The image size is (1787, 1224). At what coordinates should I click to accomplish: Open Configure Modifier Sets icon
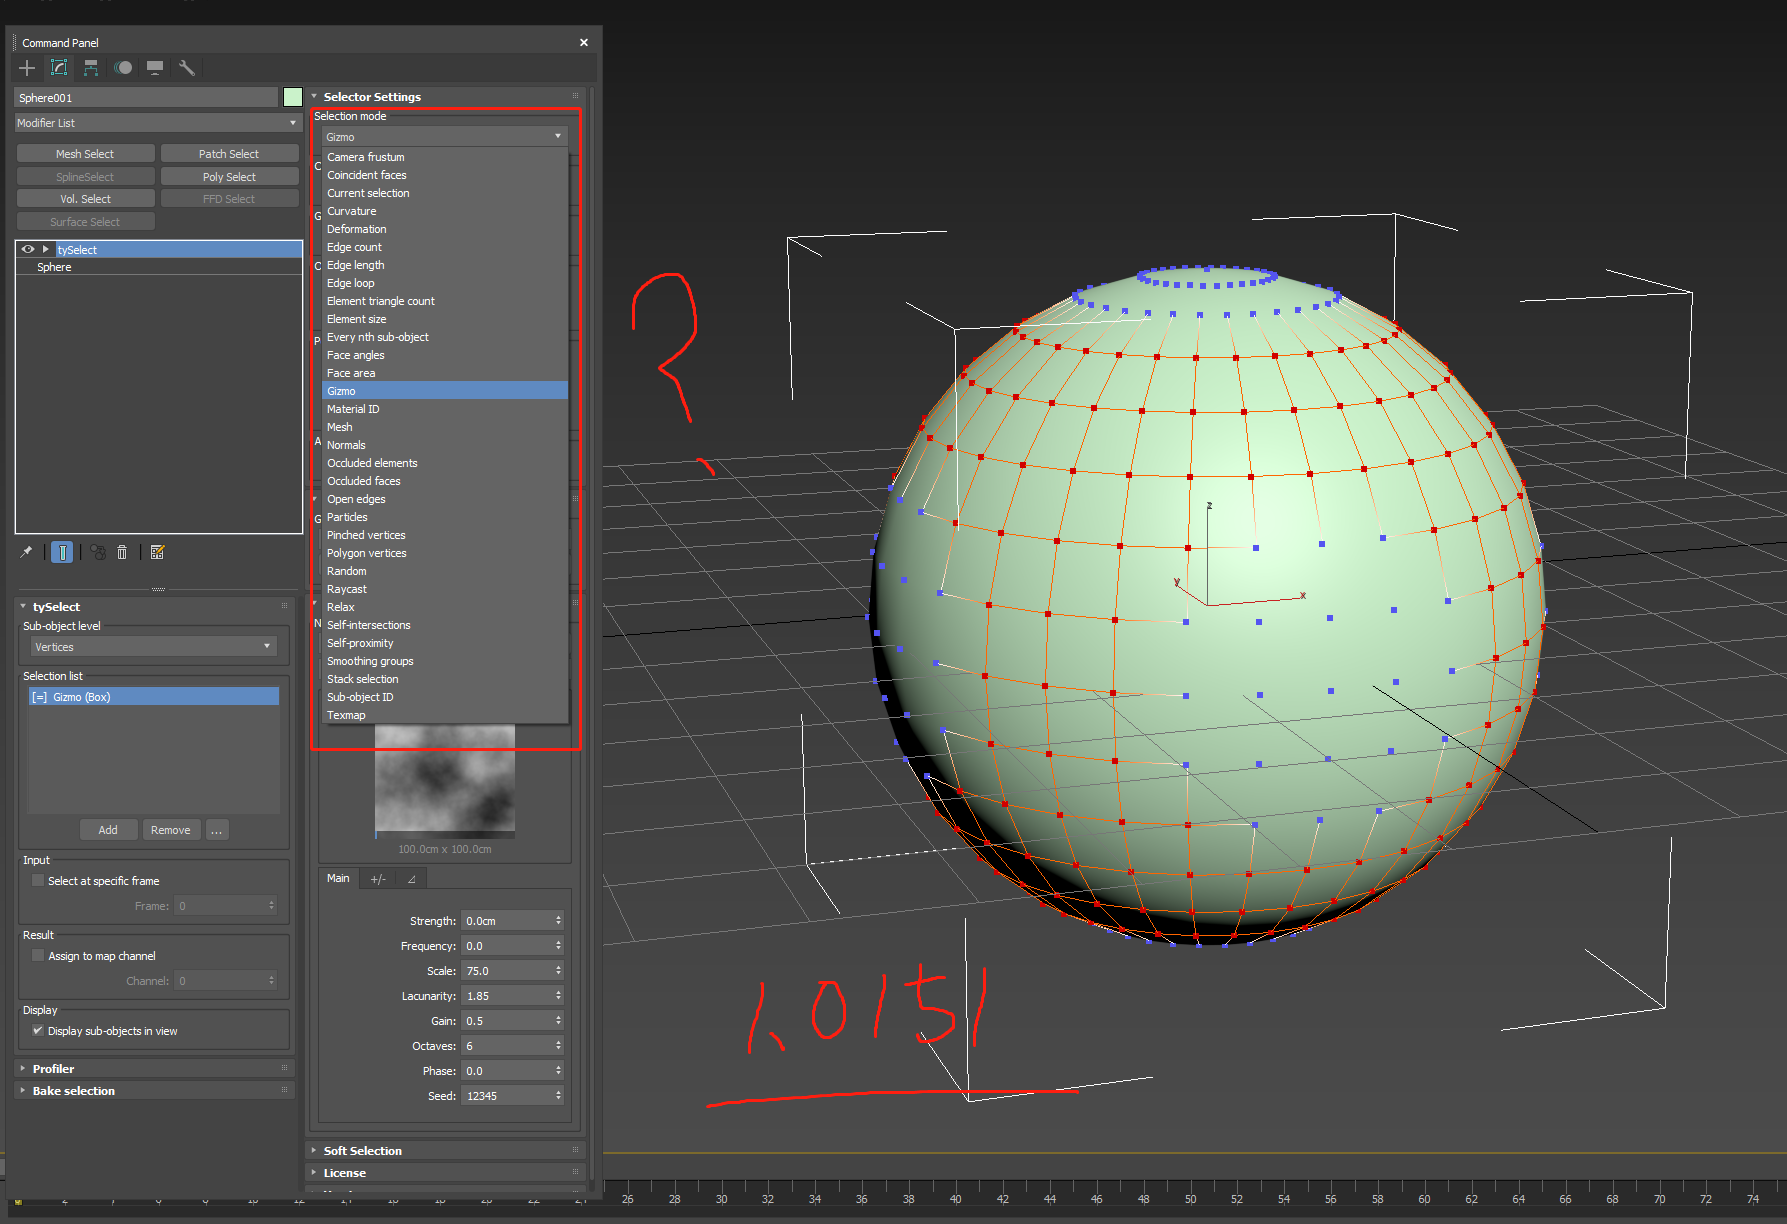point(157,552)
